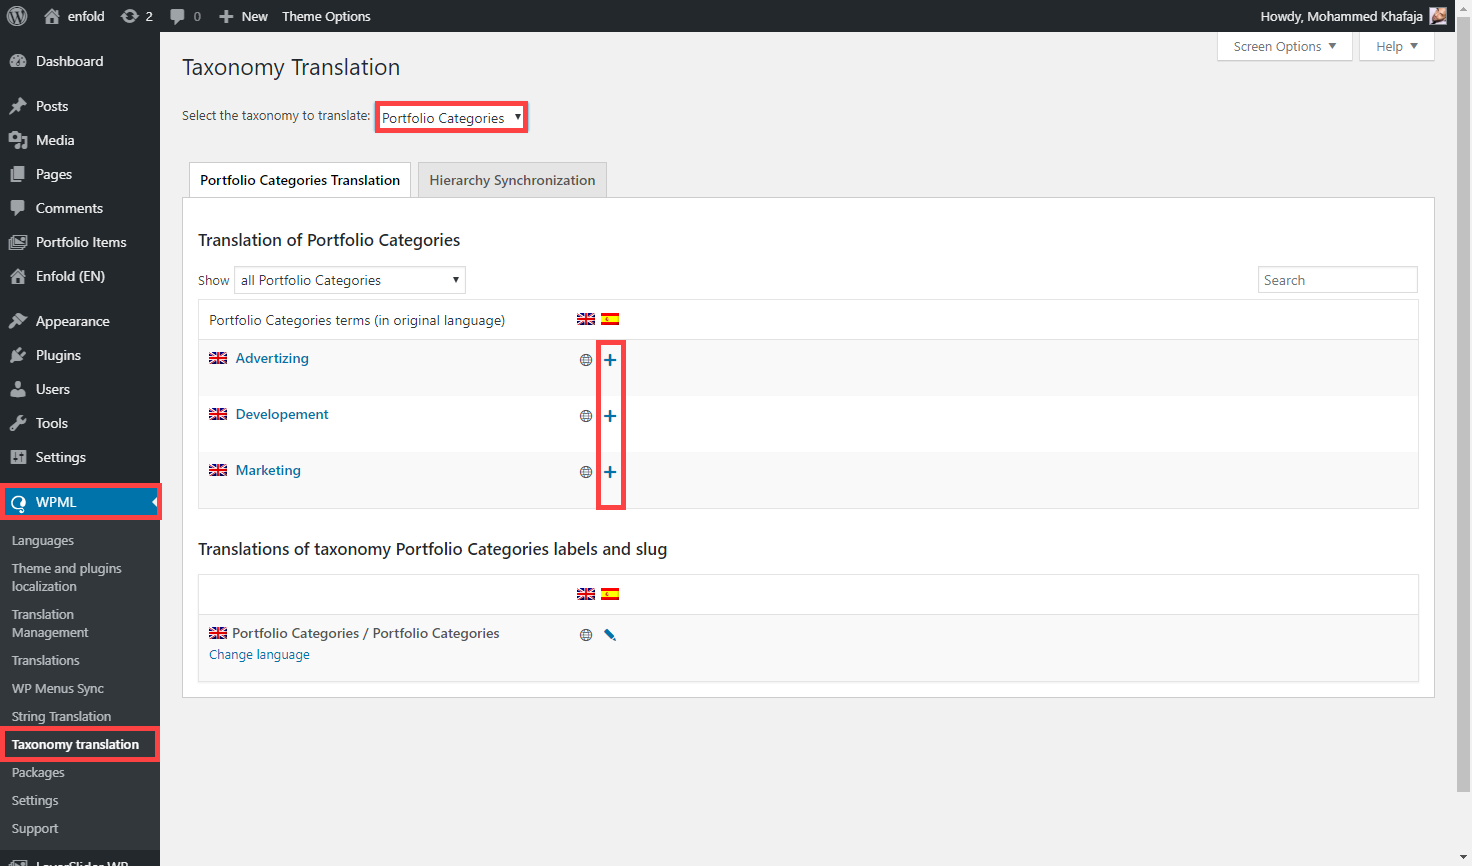Click the globe icon in Advertizing row
This screenshot has width=1472, height=866.
click(x=586, y=360)
